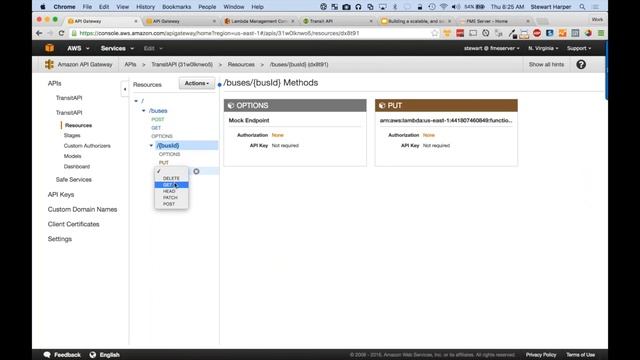The image size is (640, 360).
Task: Open Models in the left sidebar
Action: point(72,156)
